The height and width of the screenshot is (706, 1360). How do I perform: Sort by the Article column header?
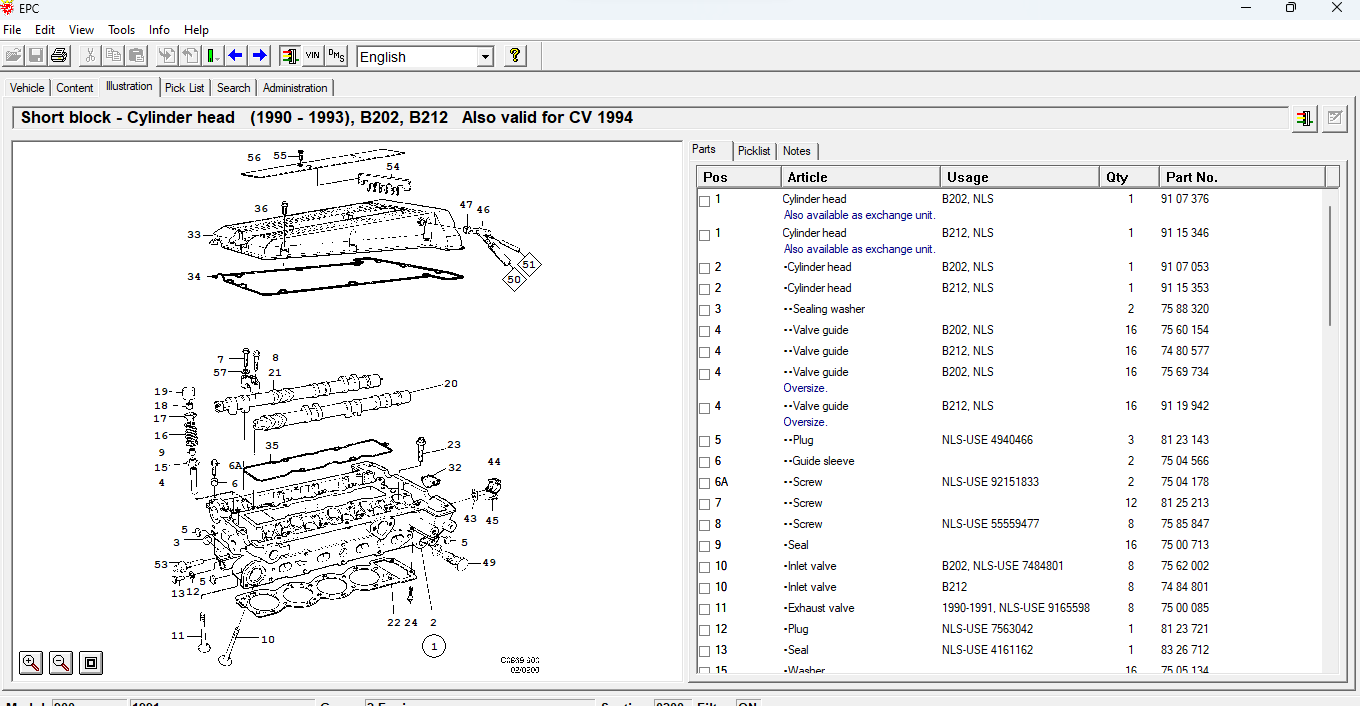point(861,177)
